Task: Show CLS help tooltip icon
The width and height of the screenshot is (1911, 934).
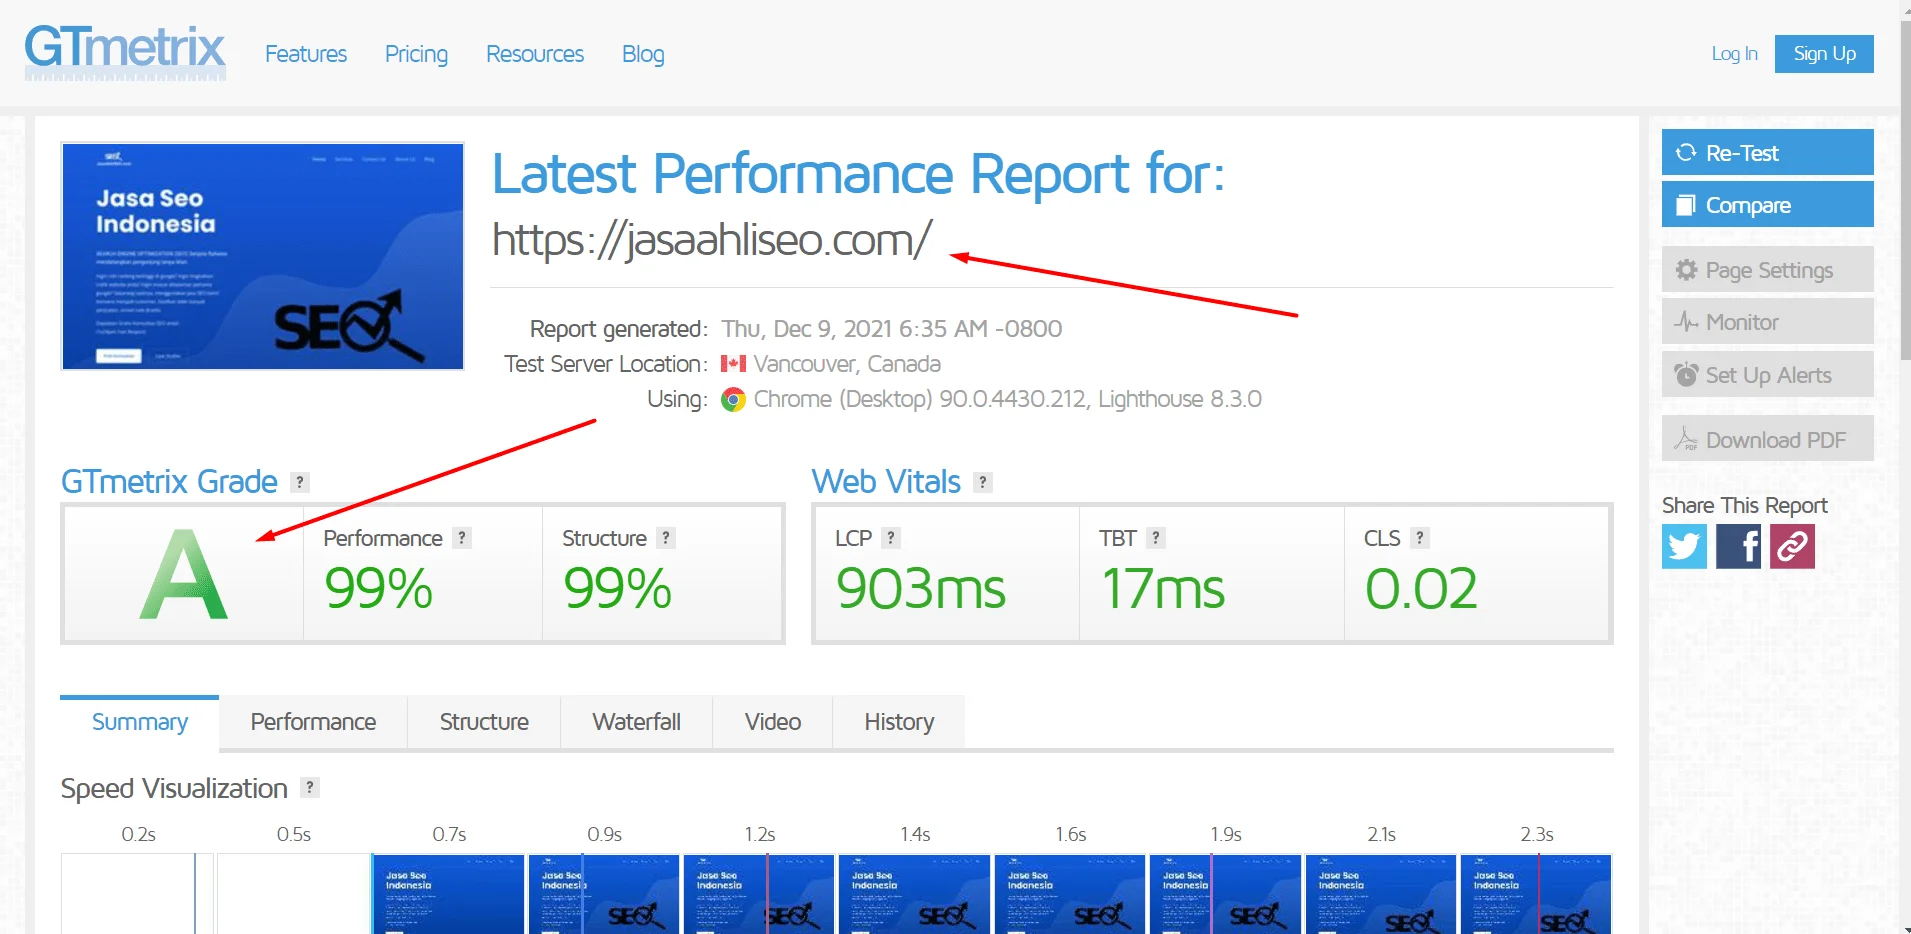Action: 1419,538
